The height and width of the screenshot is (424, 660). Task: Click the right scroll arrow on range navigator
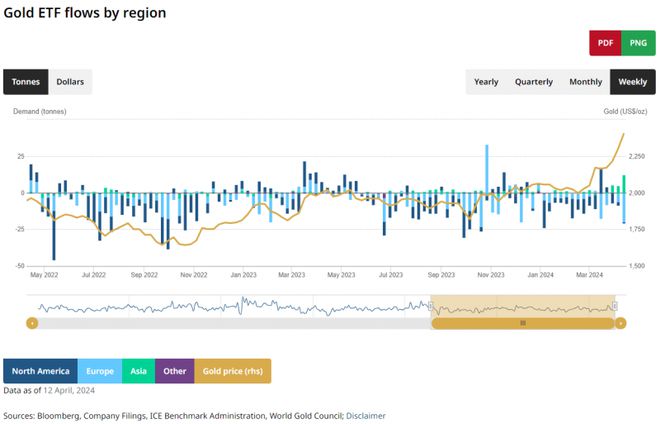[620, 323]
